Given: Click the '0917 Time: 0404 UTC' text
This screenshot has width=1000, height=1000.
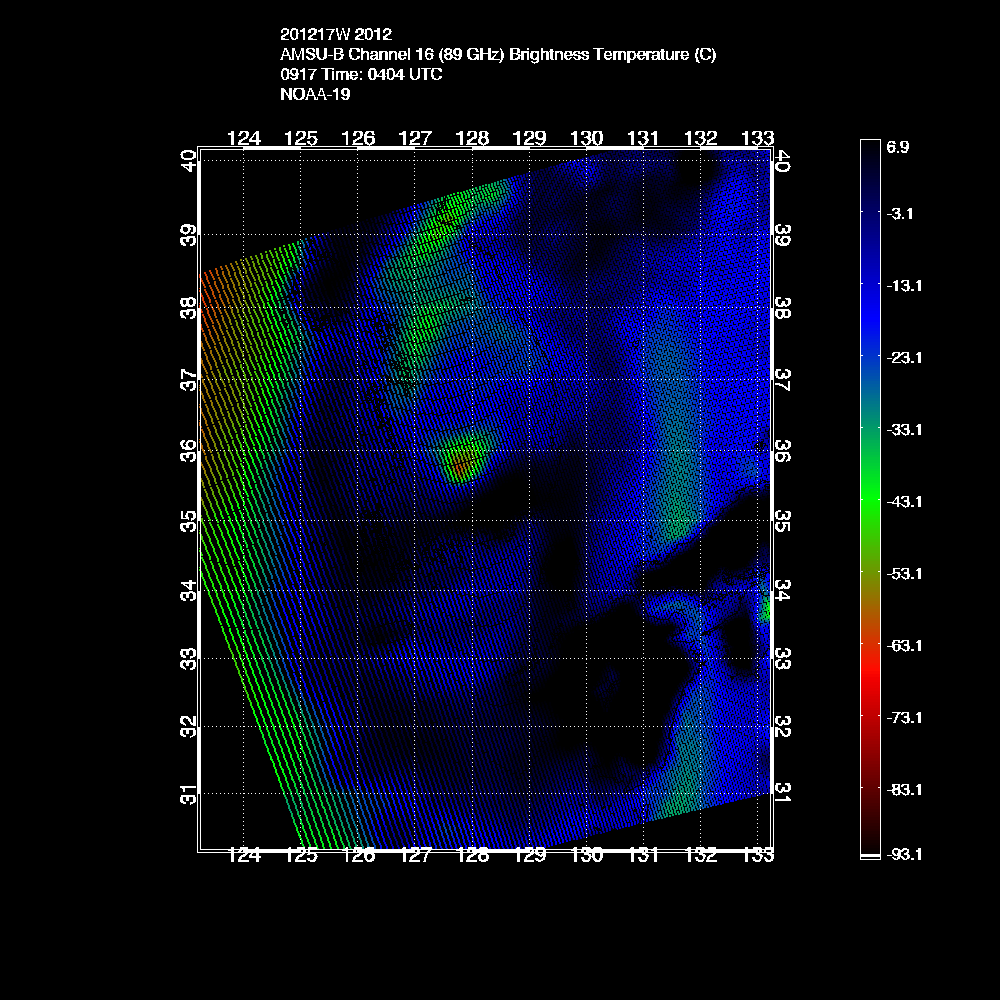Looking at the screenshot, I should coord(362,75).
